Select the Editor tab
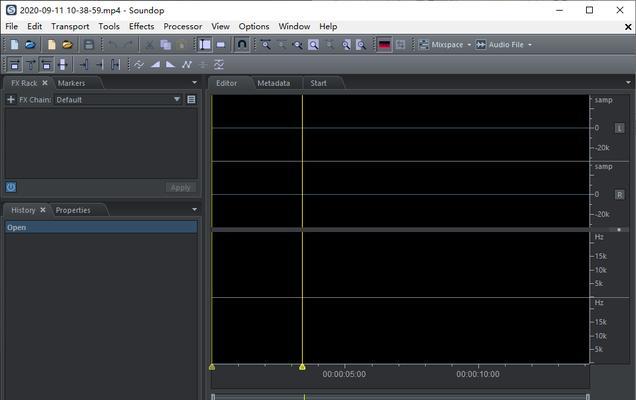The height and width of the screenshot is (400, 636). tap(226, 83)
